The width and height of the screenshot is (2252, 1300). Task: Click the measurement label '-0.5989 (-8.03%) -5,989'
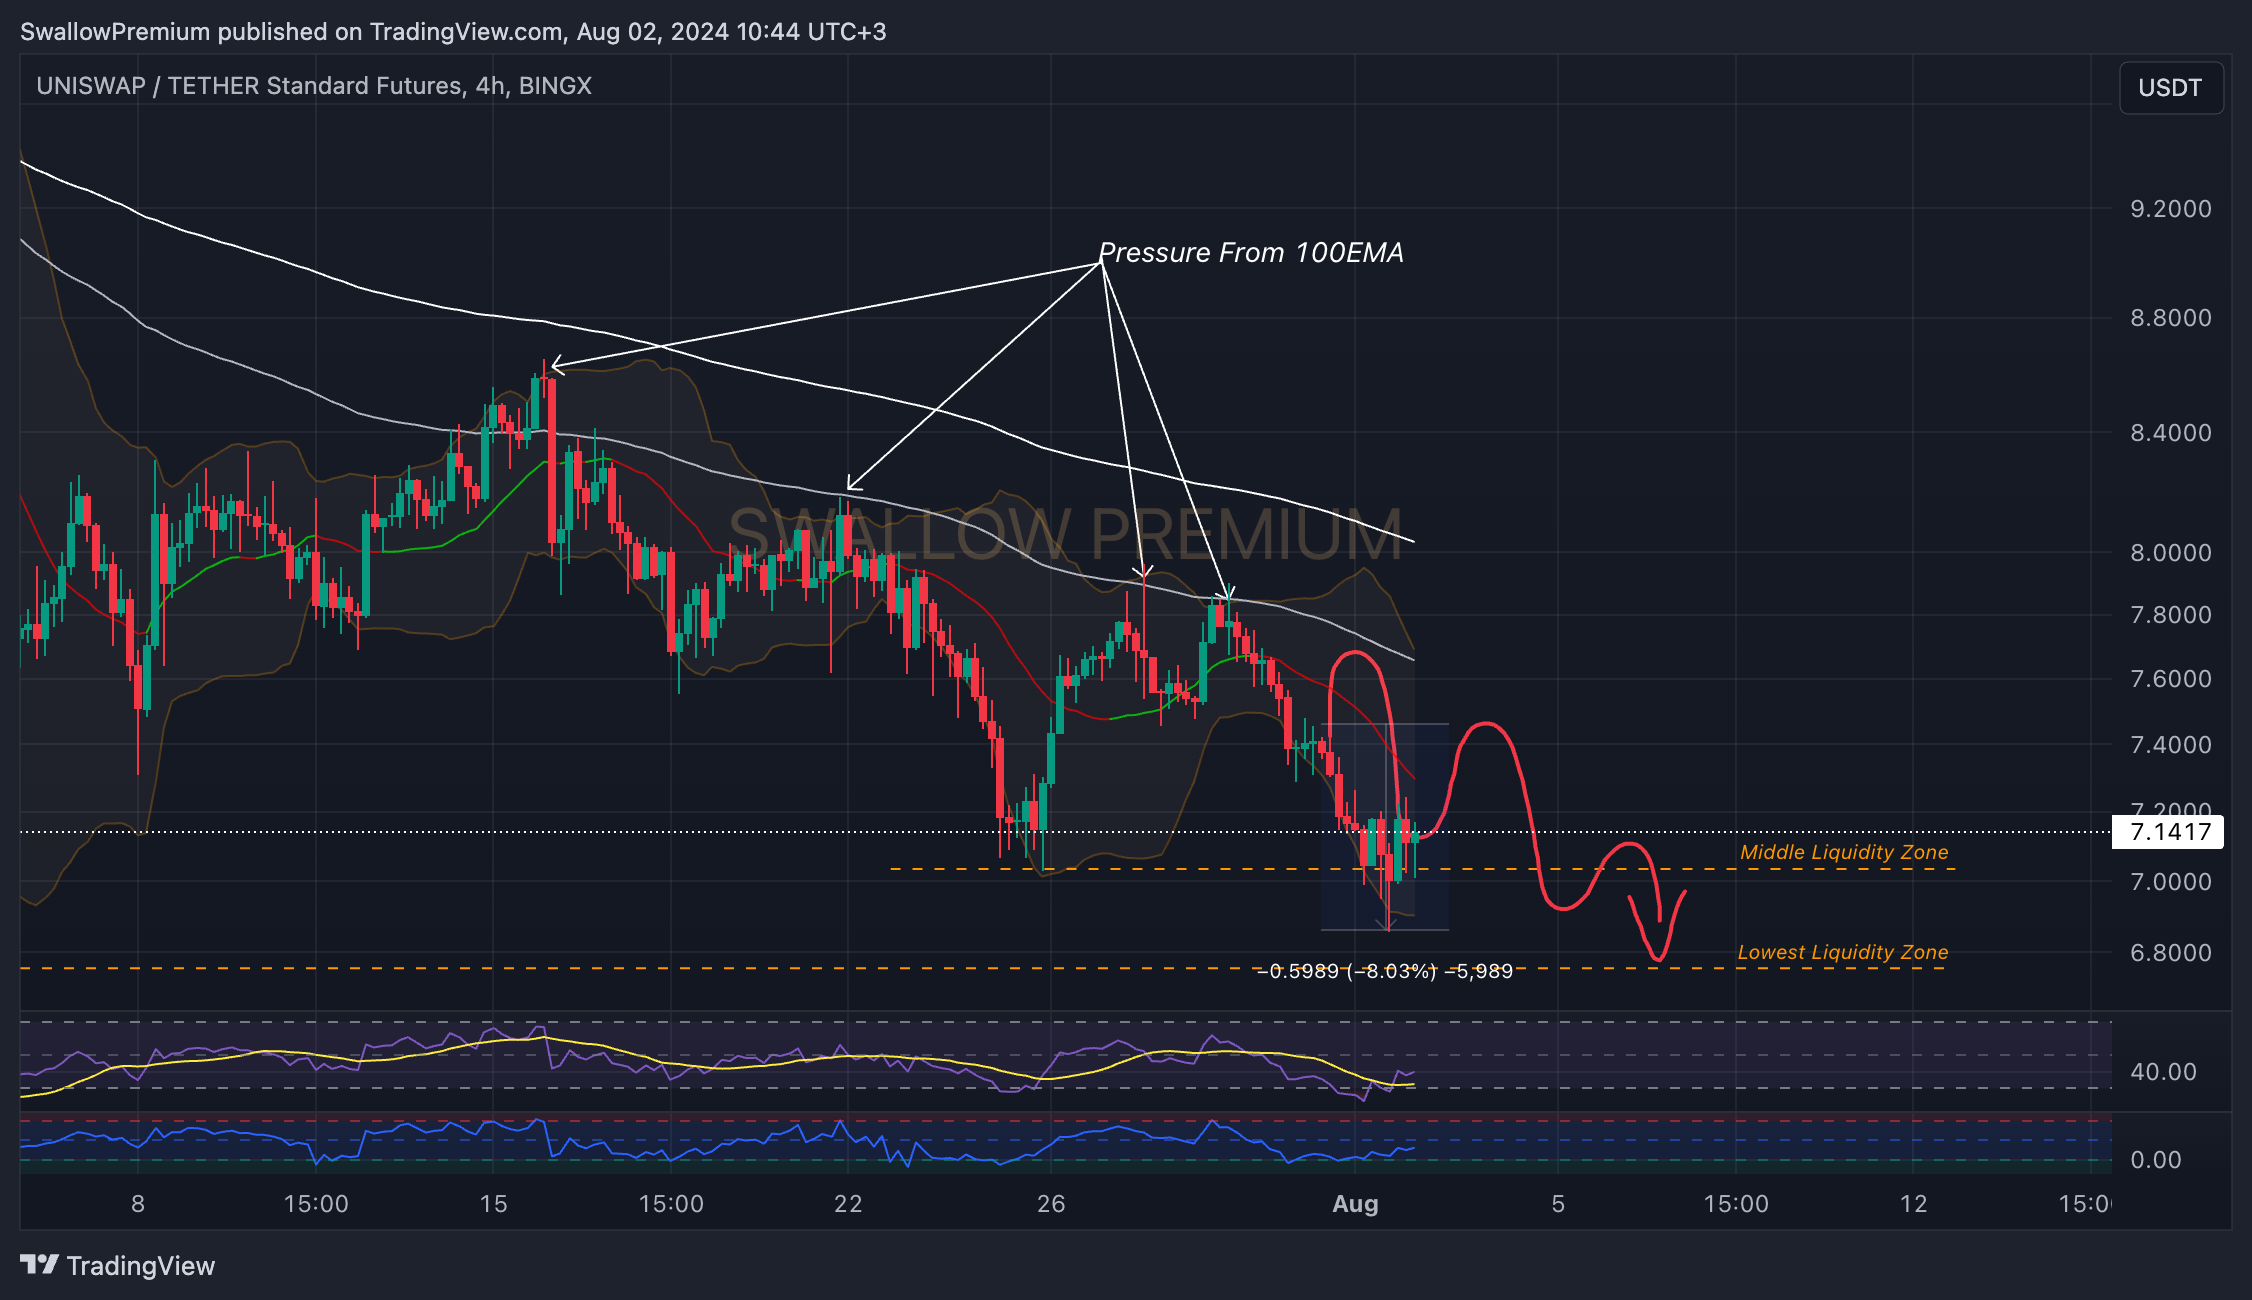pos(1385,971)
